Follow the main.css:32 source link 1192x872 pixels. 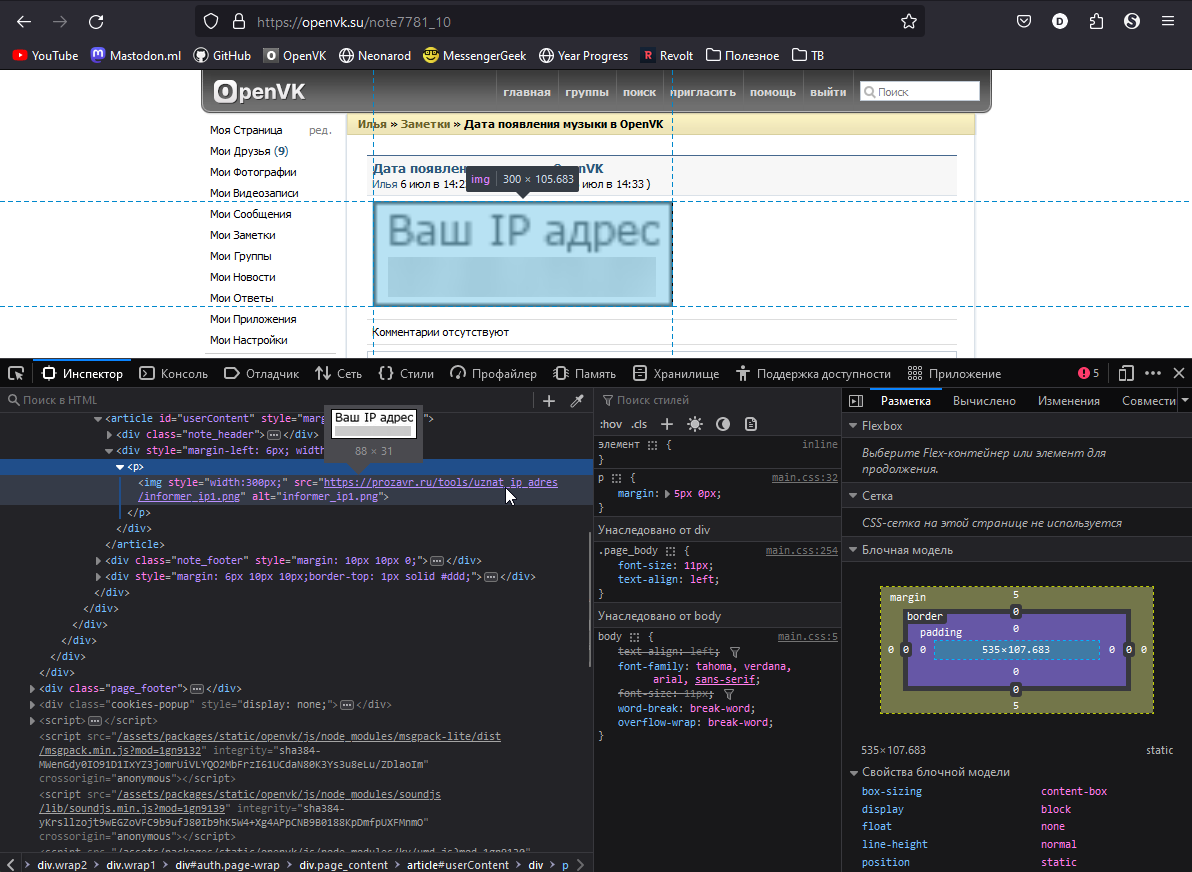click(x=804, y=477)
